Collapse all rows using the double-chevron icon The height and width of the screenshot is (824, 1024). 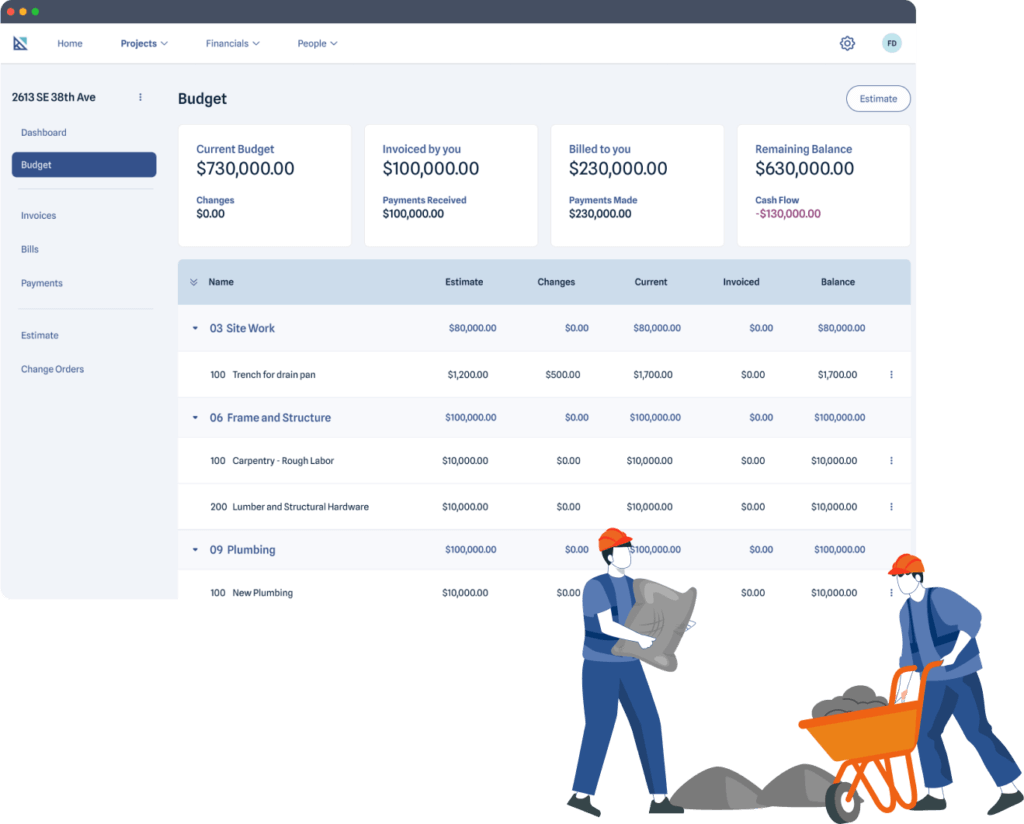pos(194,282)
